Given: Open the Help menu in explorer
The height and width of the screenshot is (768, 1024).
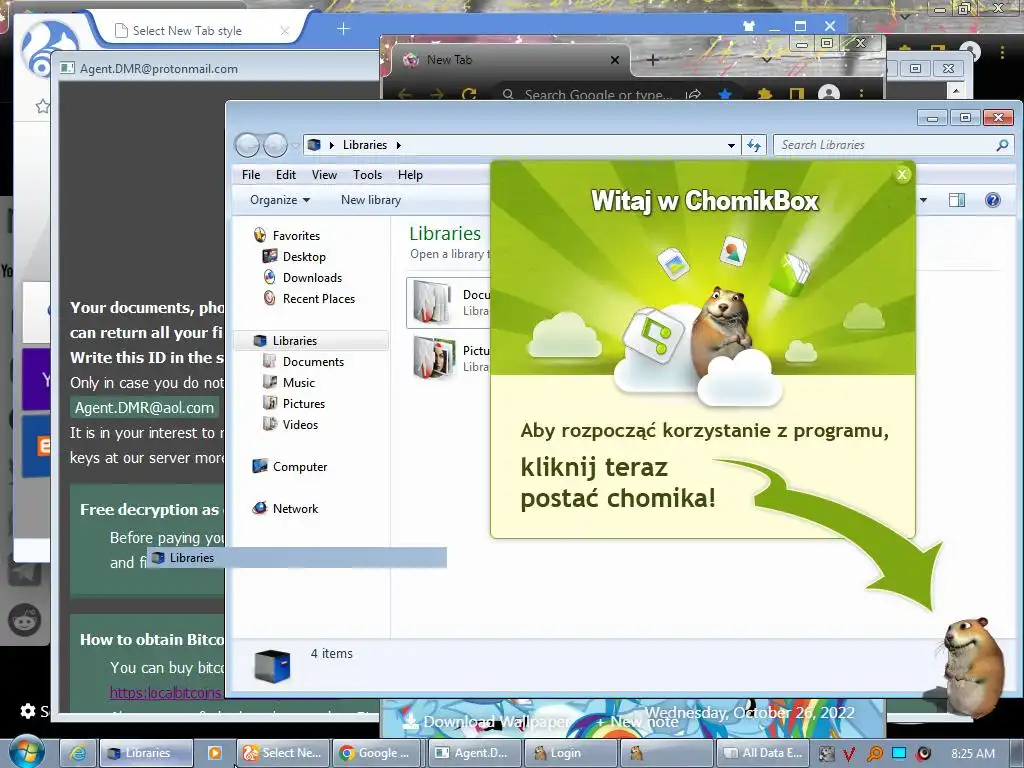Looking at the screenshot, I should (x=410, y=175).
